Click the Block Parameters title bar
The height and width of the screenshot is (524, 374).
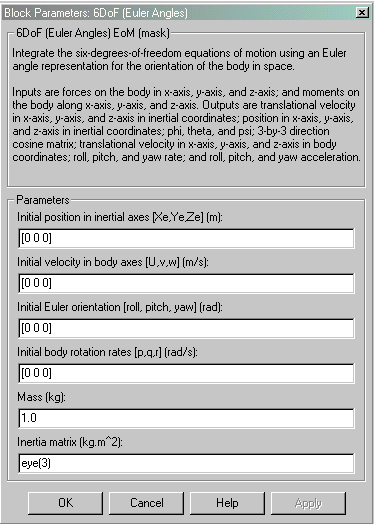[179, 13]
